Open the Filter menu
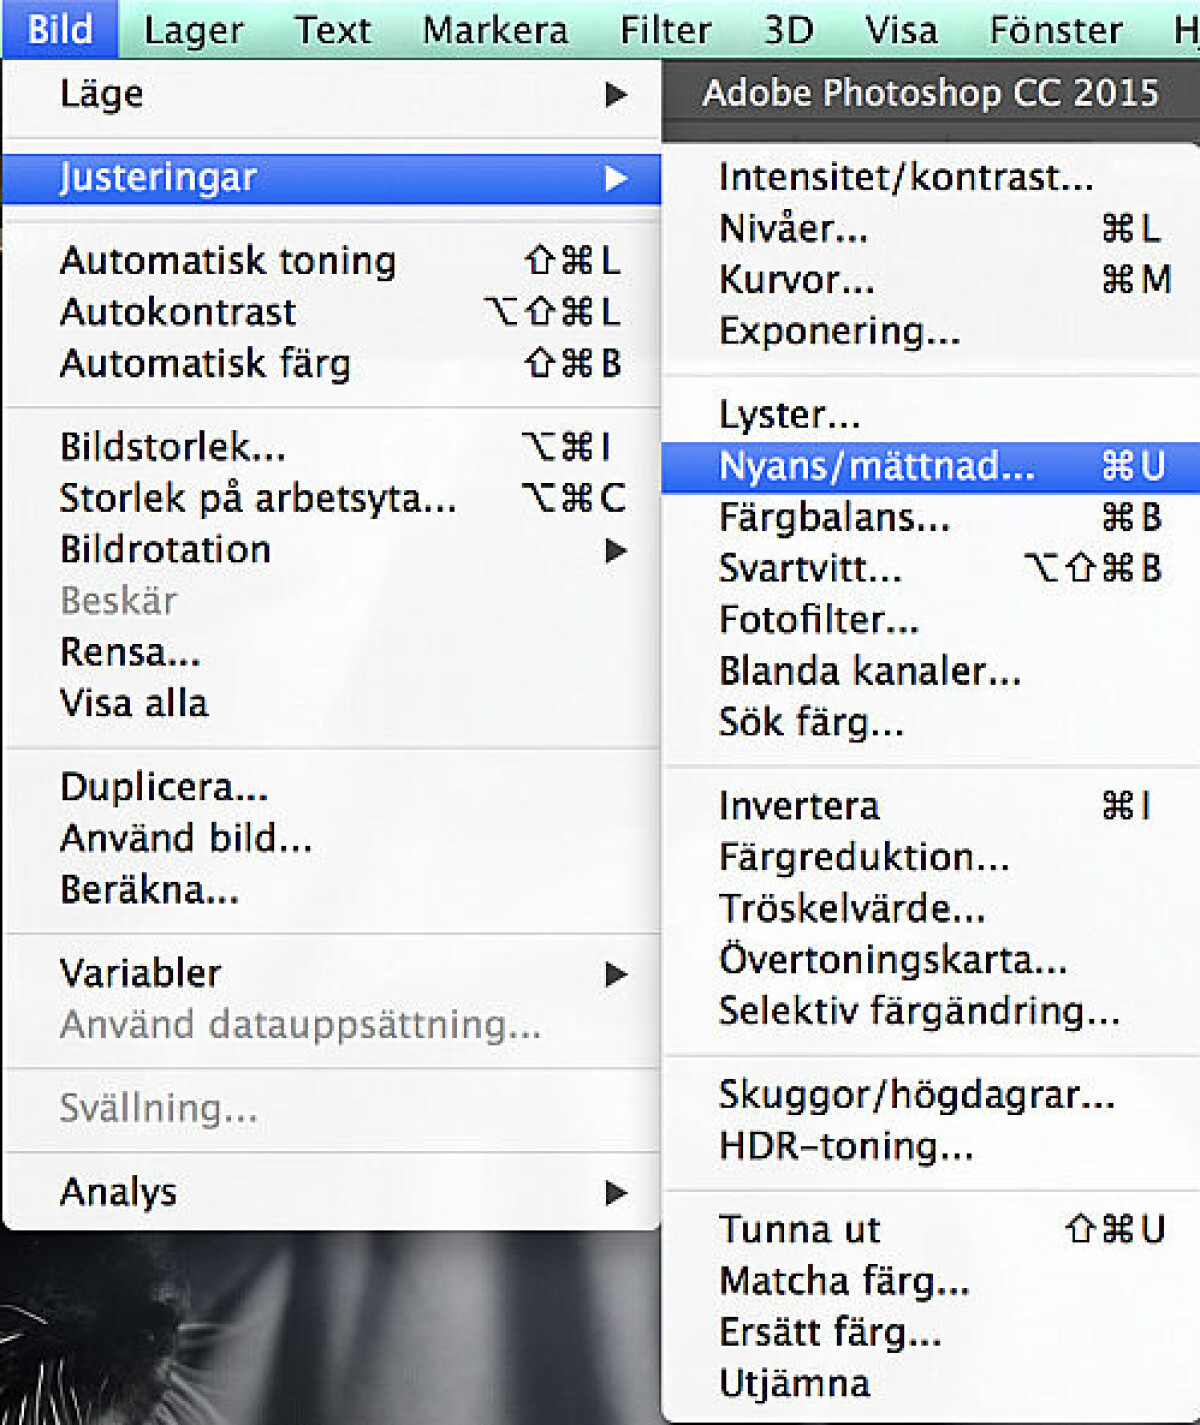This screenshot has width=1200, height=1425. tap(665, 30)
